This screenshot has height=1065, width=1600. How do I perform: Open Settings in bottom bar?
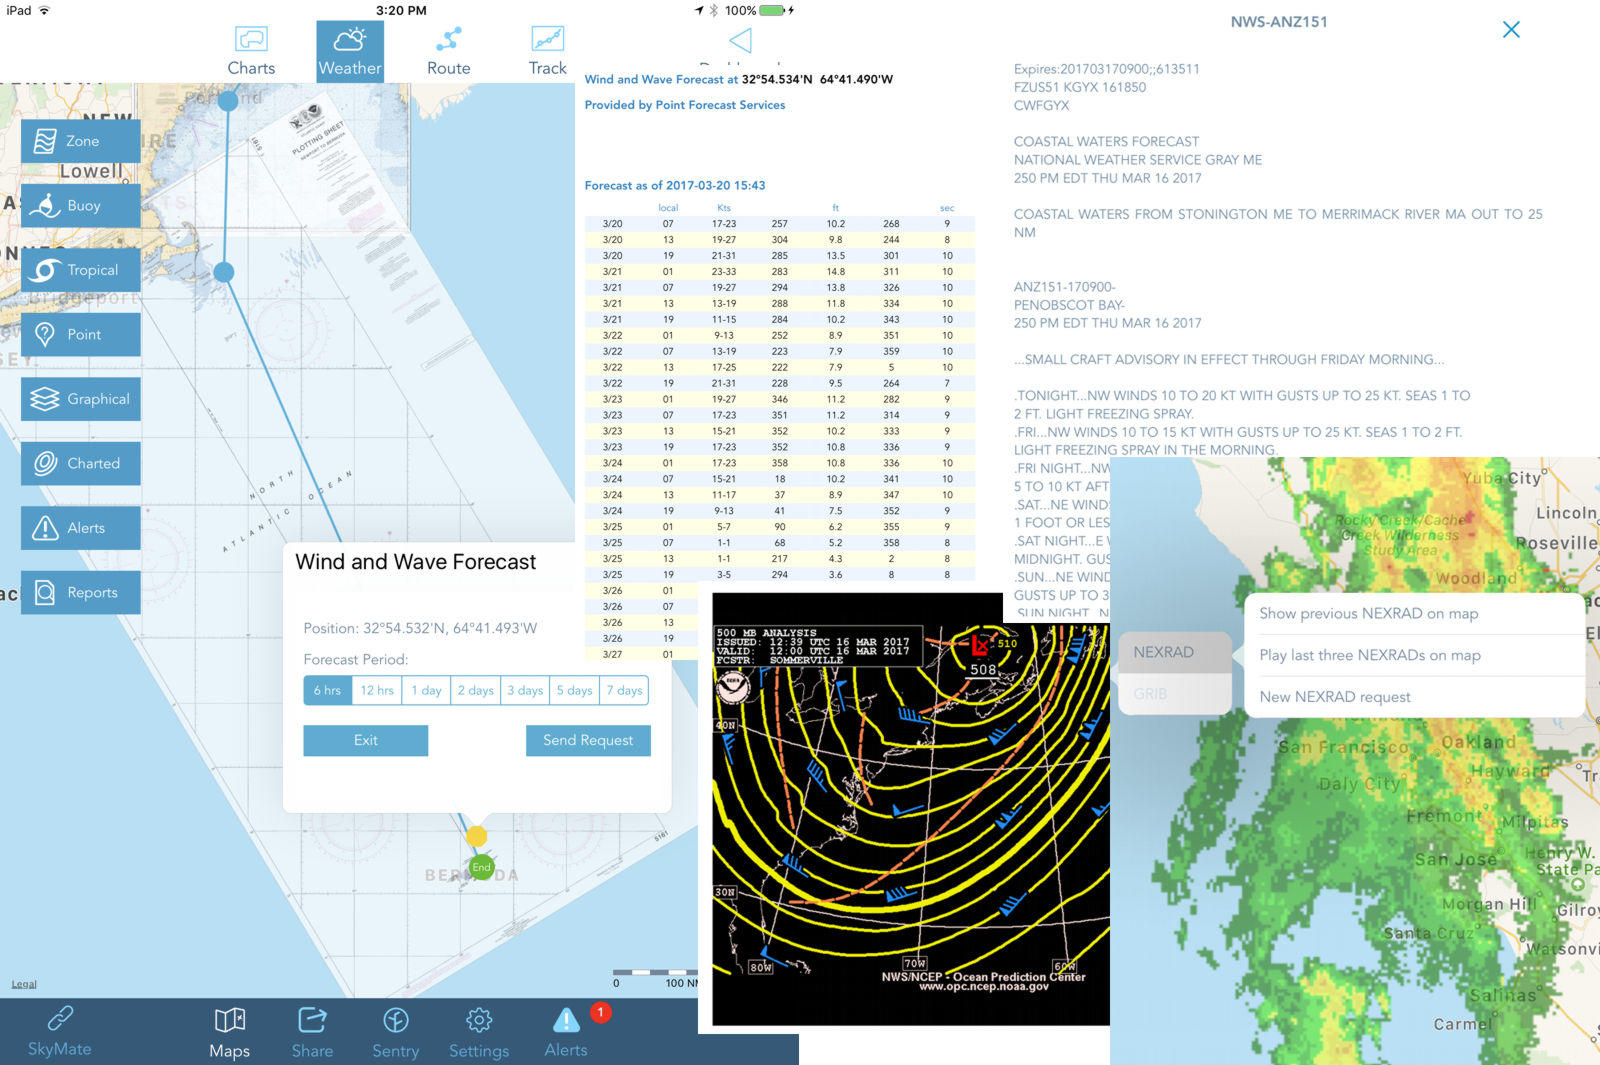[479, 1032]
